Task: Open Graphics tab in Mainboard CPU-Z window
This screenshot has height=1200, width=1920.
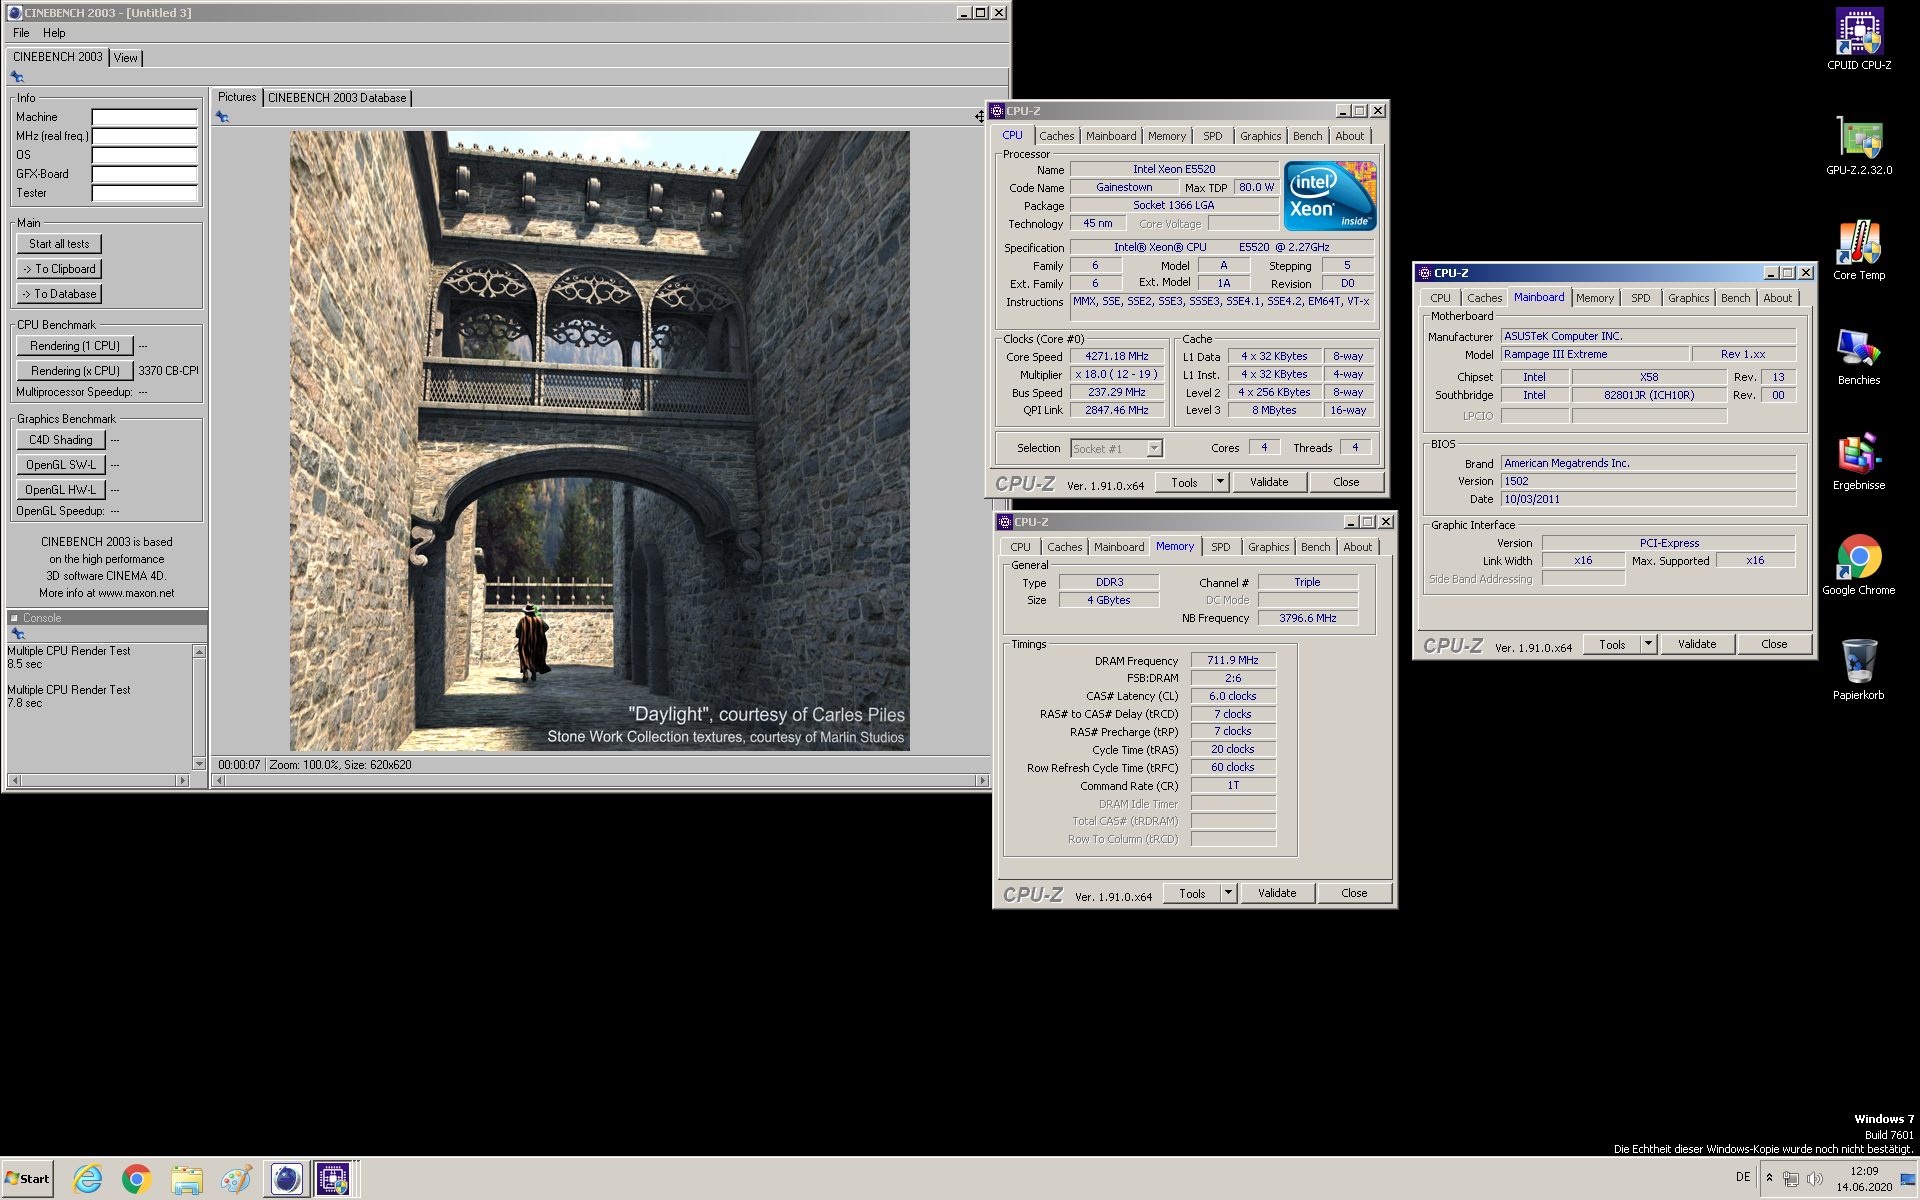Action: pyautogui.click(x=1688, y=298)
